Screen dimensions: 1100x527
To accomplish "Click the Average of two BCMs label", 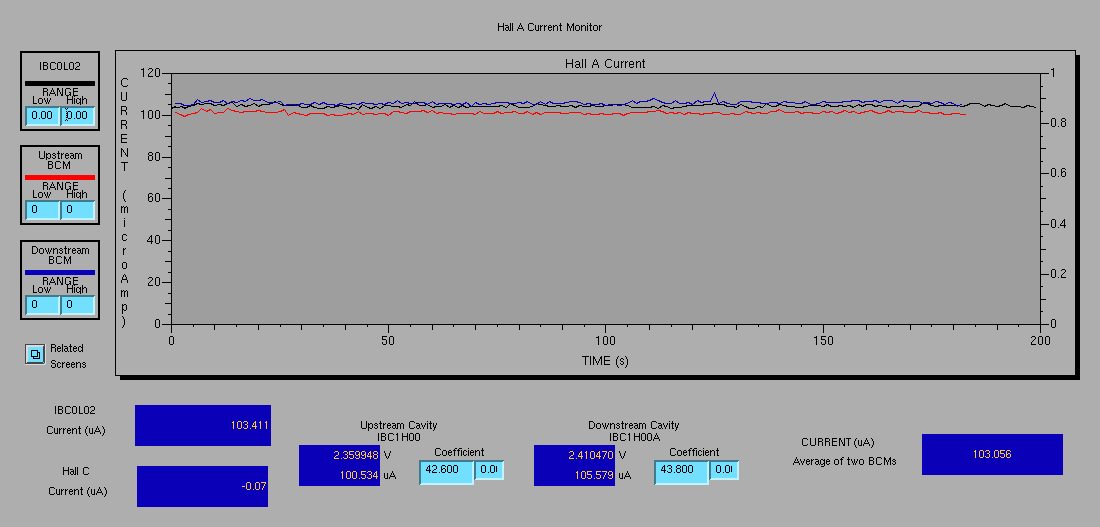I will click(845, 461).
